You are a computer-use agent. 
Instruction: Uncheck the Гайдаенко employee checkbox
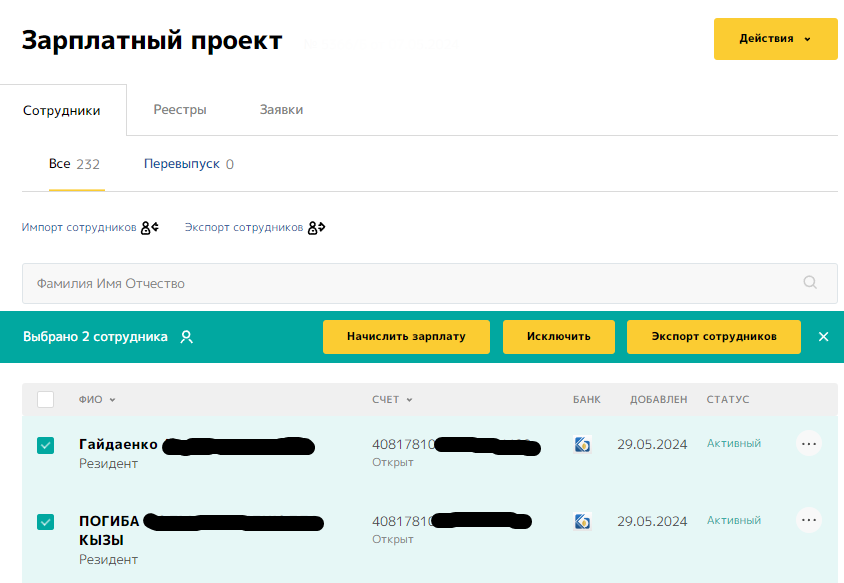45,445
